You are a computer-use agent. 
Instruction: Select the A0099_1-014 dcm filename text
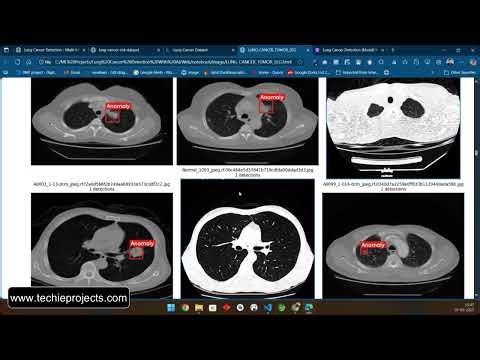393,184
